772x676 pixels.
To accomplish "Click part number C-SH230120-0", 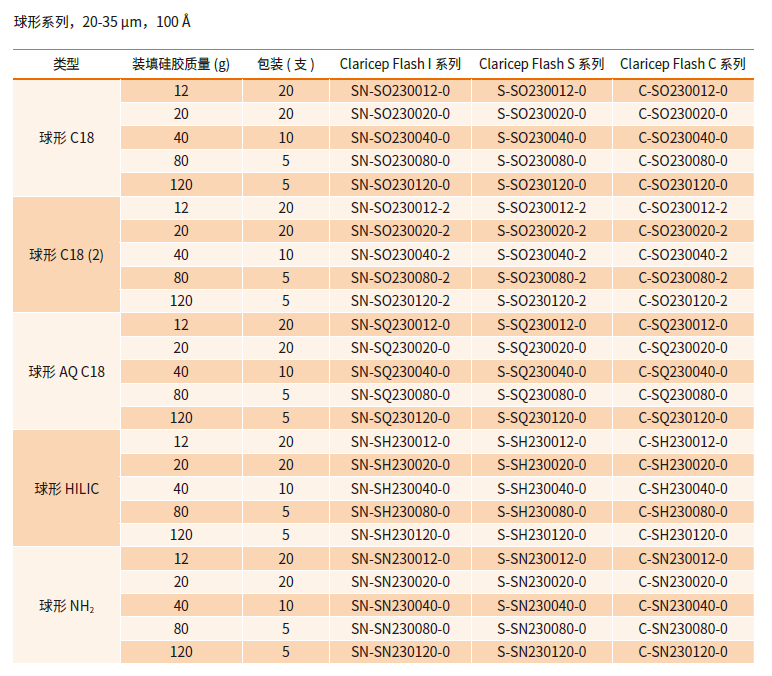I will [x=683, y=535].
